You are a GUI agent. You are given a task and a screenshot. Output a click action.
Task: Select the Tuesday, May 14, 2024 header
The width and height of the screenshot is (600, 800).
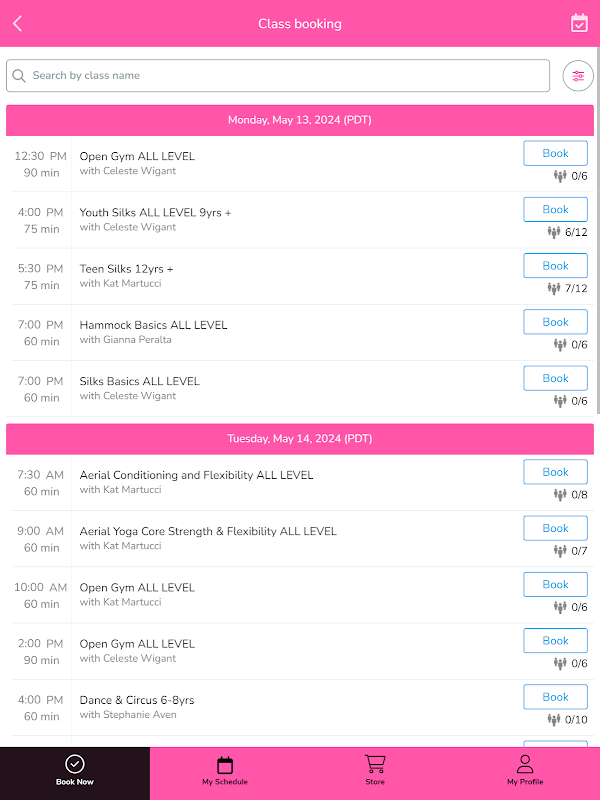tap(300, 439)
